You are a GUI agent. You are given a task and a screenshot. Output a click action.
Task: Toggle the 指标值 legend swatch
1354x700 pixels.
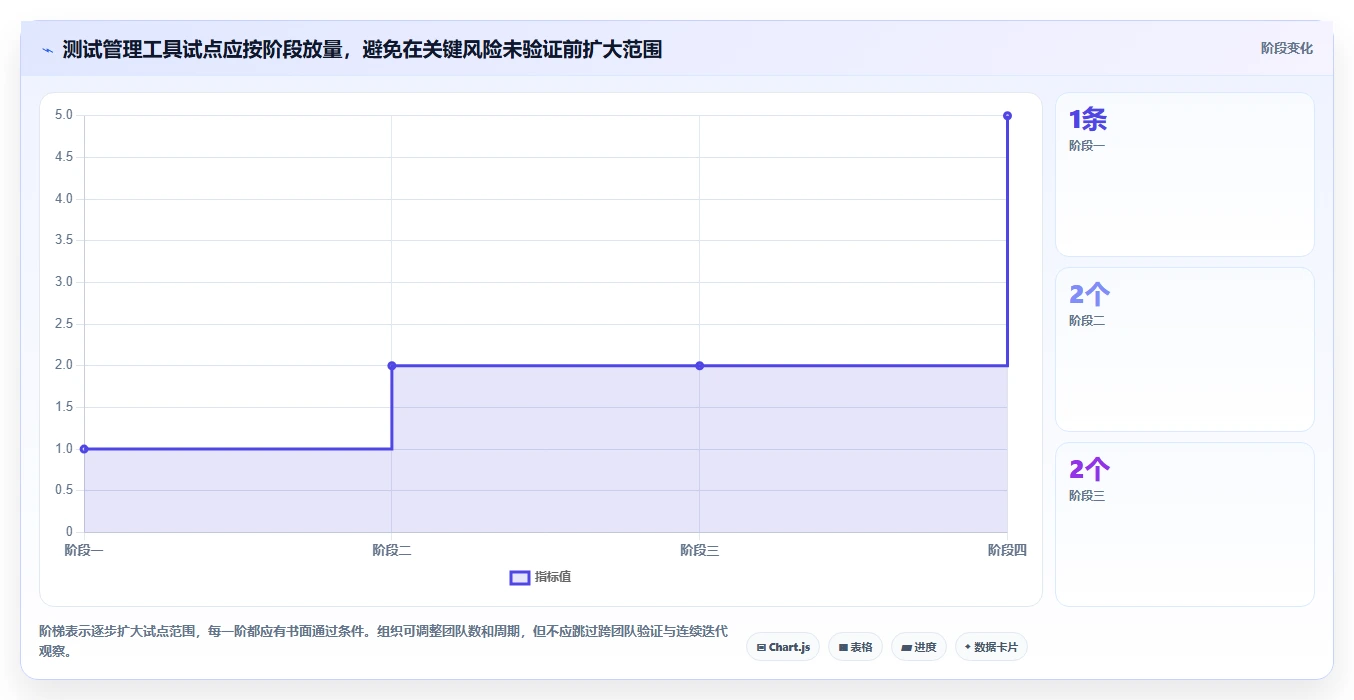tap(520, 577)
